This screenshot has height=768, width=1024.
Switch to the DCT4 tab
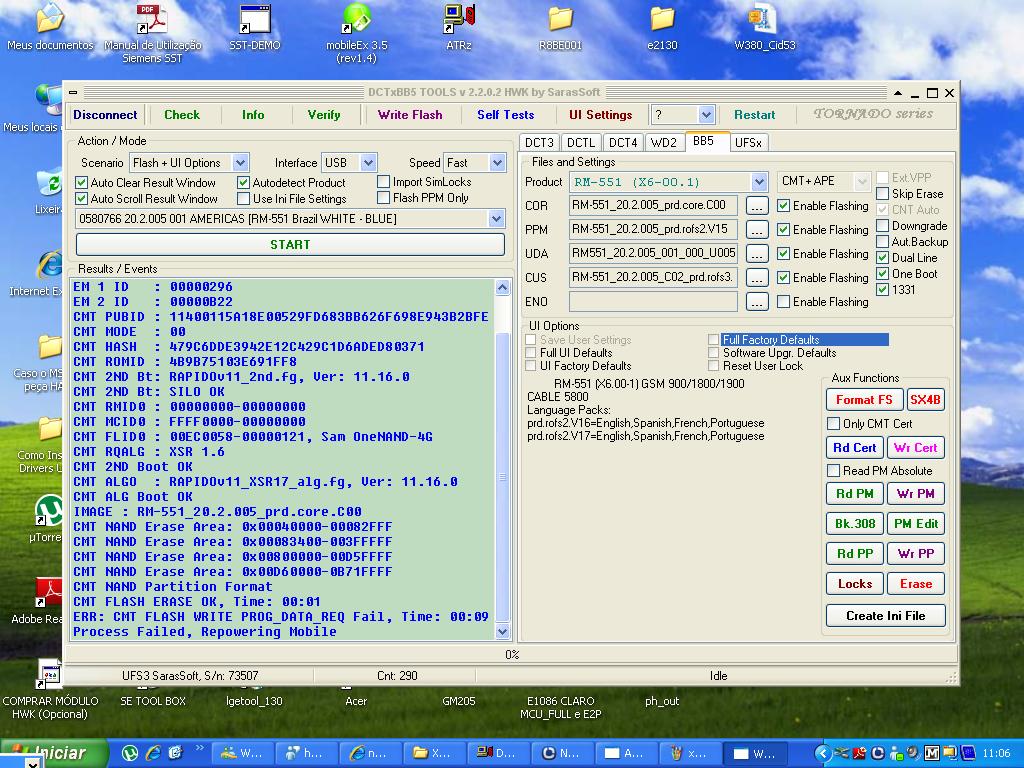tap(622, 142)
